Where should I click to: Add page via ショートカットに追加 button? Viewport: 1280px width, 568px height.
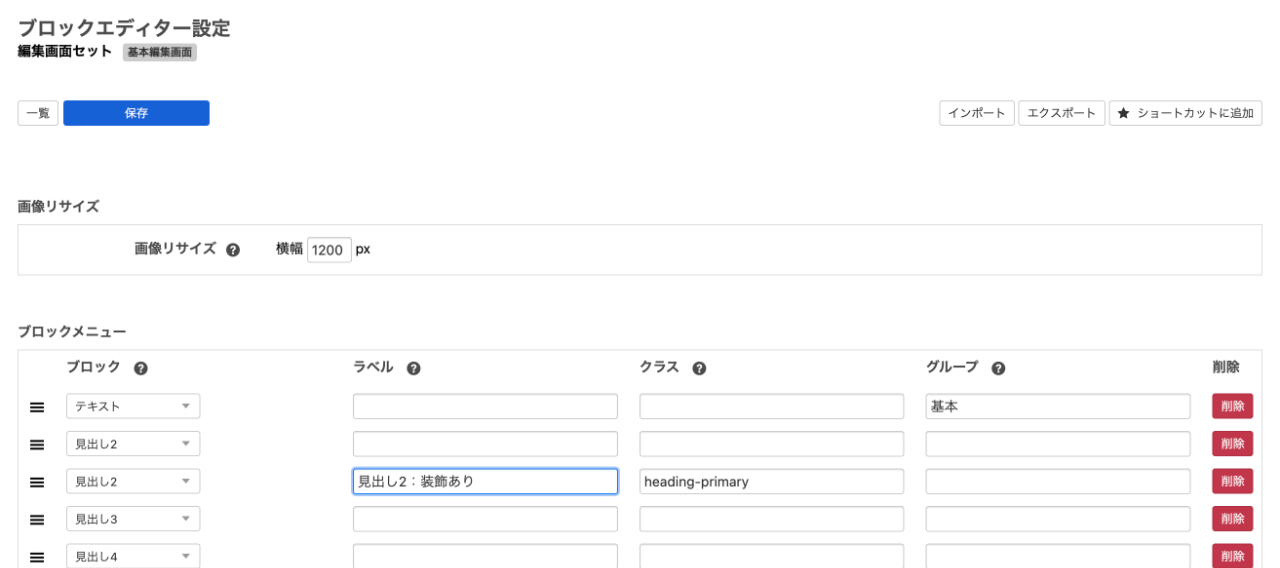coord(1185,113)
